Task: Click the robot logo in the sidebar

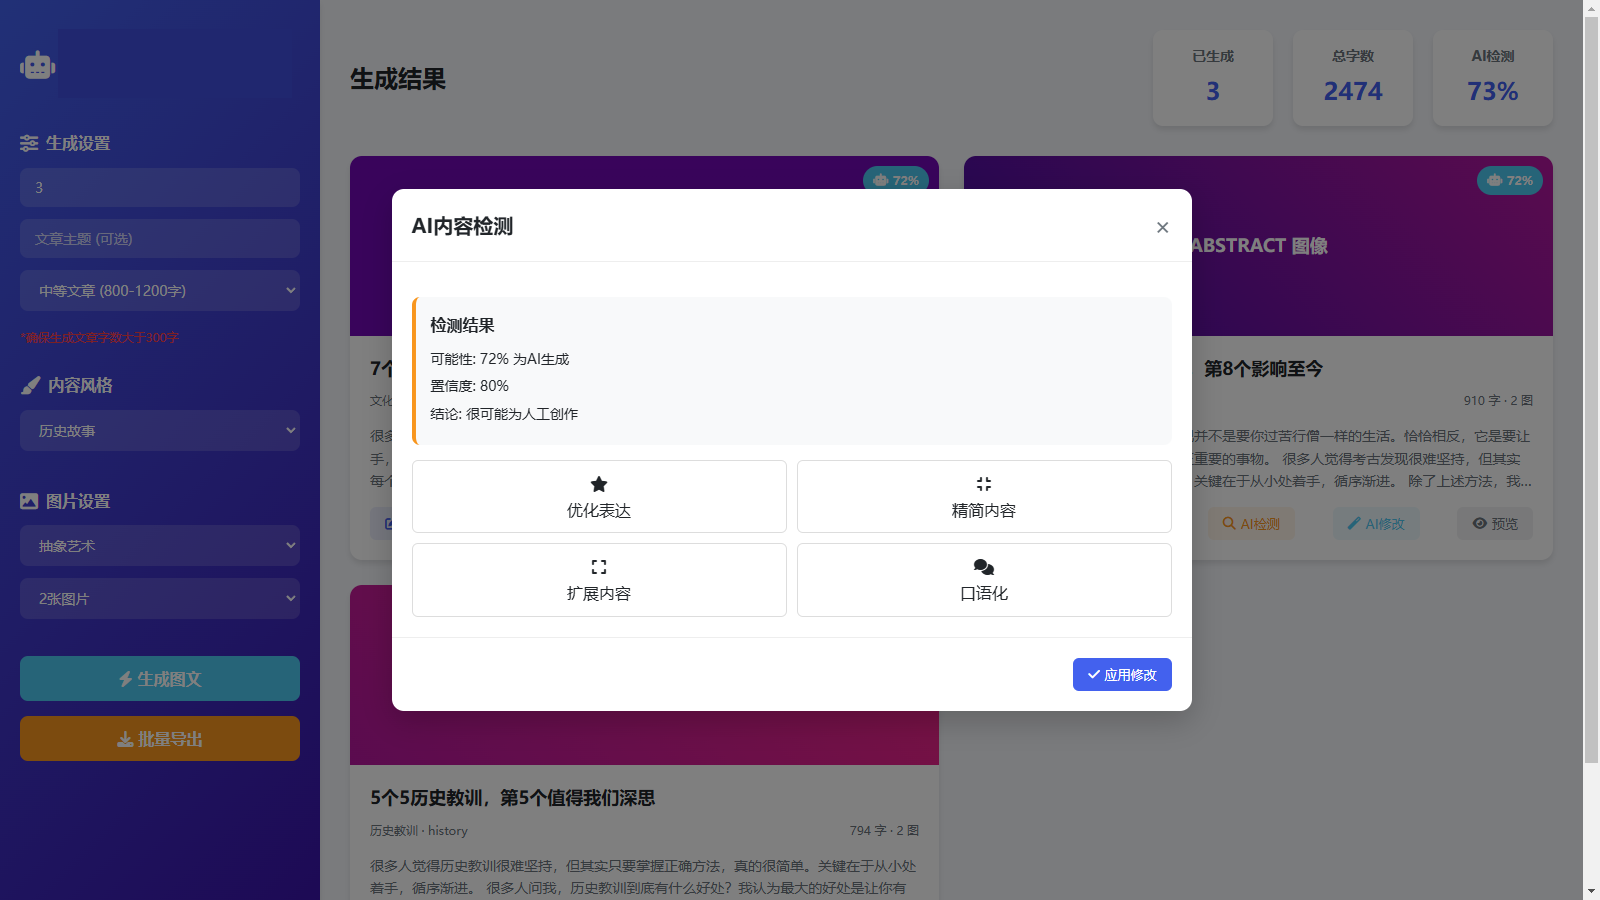Action: tap(36, 64)
